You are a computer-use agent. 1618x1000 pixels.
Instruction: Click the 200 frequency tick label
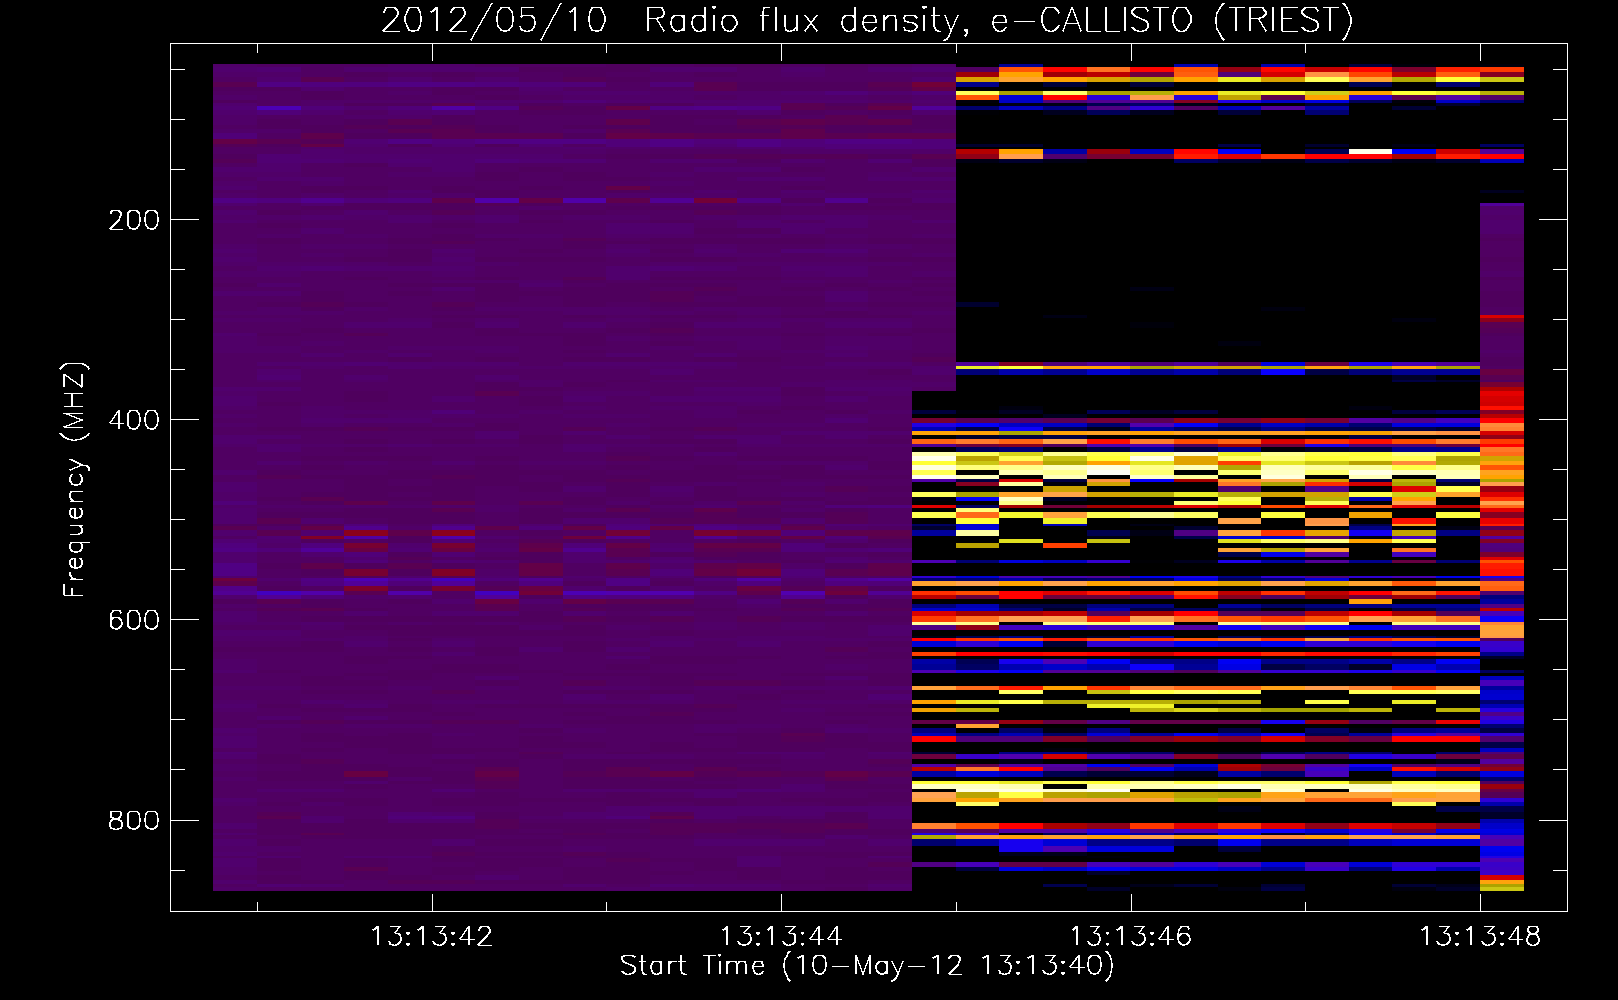134,220
